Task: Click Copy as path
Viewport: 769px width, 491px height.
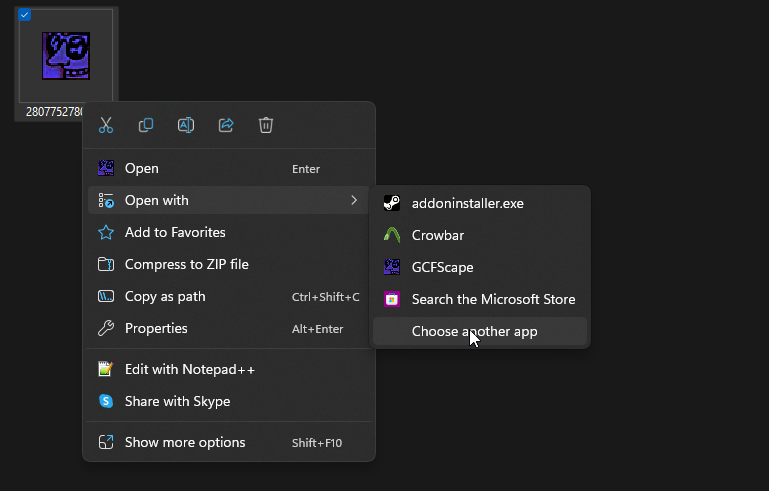Action: pos(165,296)
